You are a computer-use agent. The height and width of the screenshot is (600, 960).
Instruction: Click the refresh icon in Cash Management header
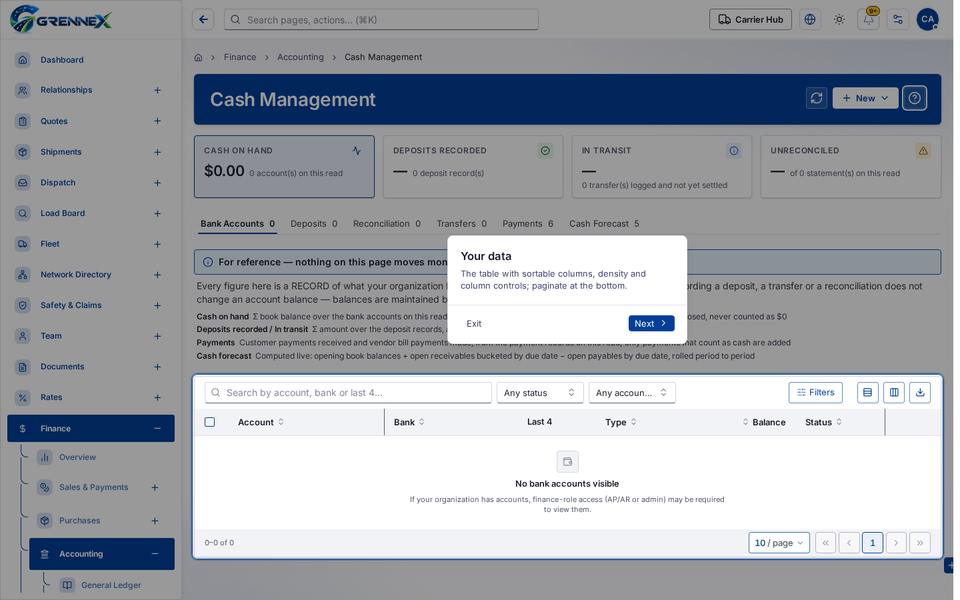click(x=816, y=98)
